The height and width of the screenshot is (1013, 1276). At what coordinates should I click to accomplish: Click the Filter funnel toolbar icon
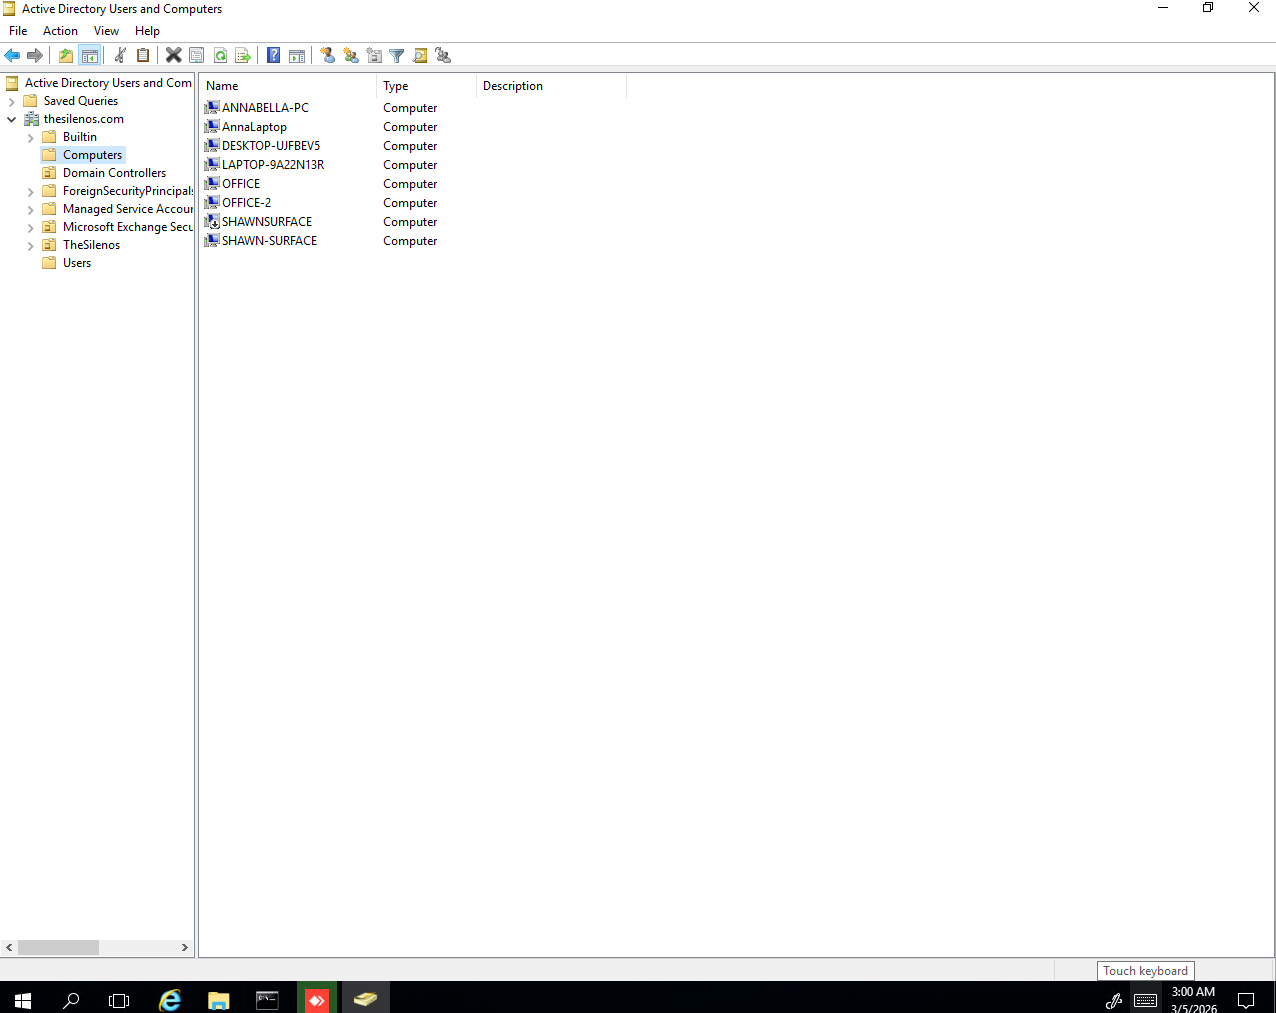click(397, 55)
